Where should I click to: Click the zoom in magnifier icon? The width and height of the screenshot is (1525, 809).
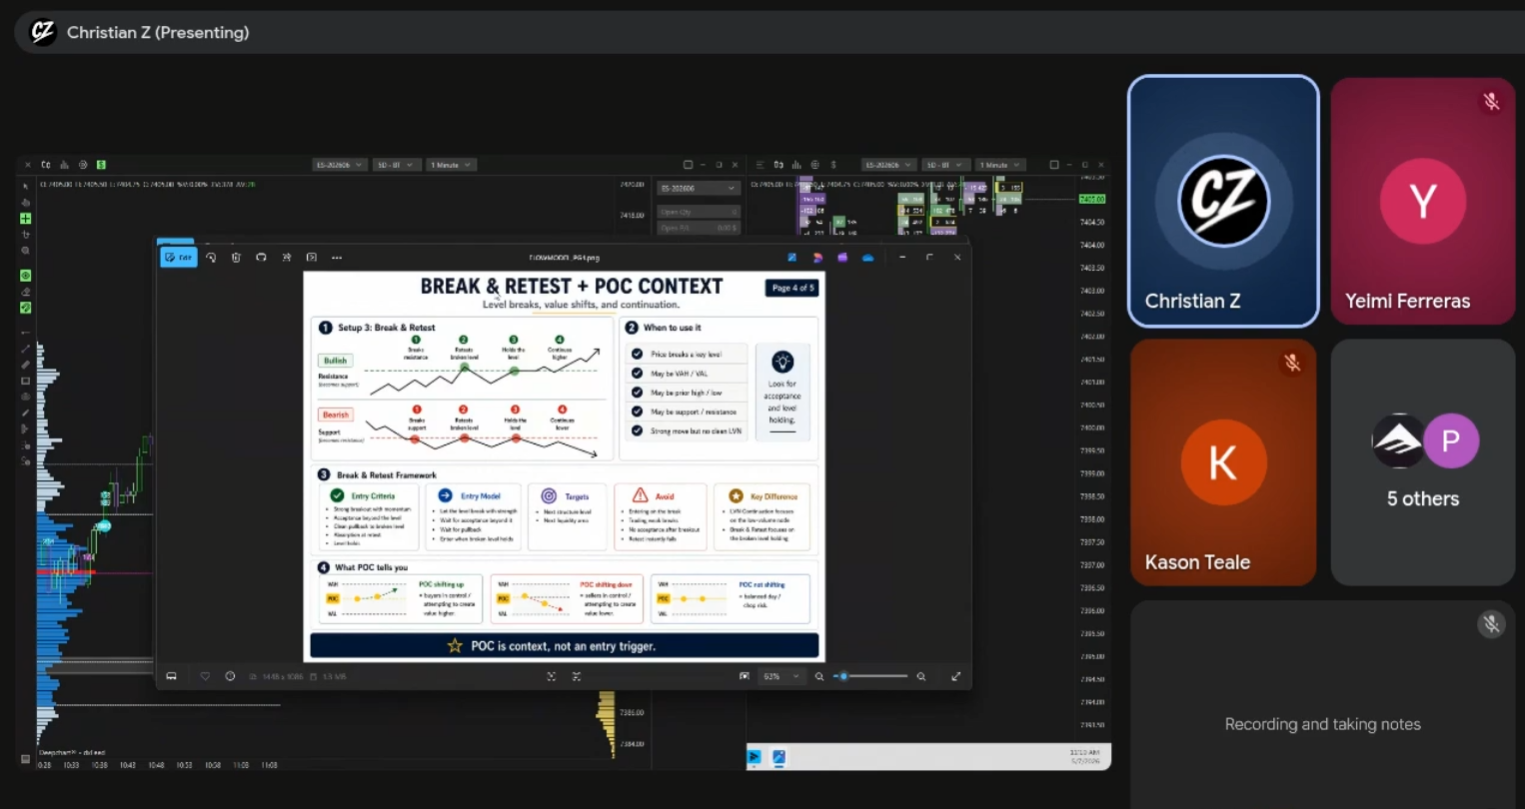[x=921, y=676]
